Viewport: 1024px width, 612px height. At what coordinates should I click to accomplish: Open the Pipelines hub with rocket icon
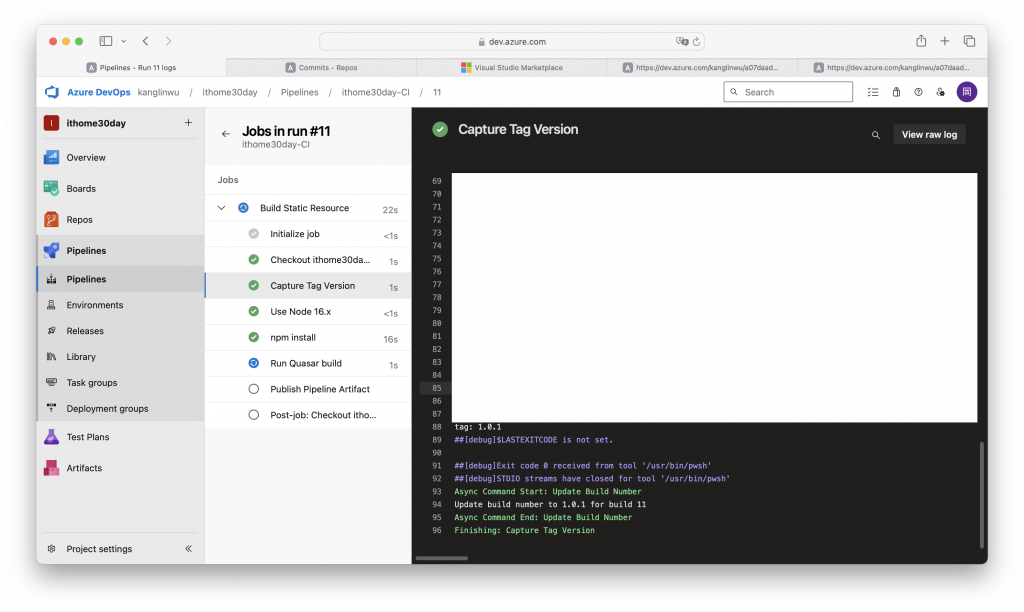point(121,251)
